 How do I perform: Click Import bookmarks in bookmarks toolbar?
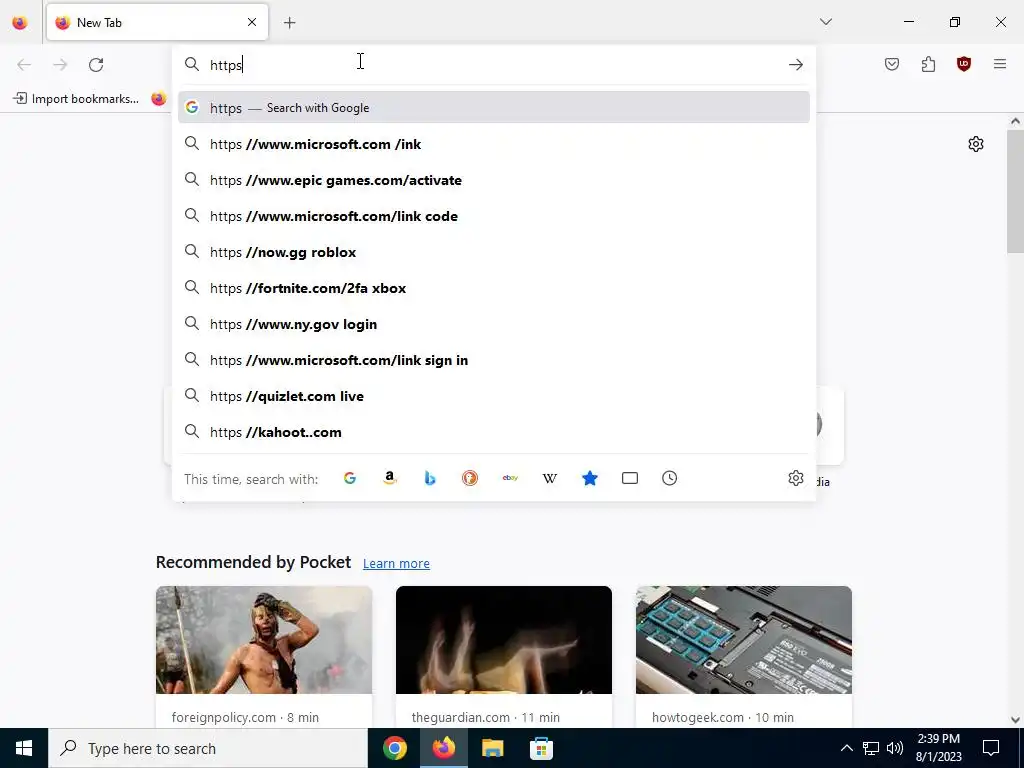76,99
